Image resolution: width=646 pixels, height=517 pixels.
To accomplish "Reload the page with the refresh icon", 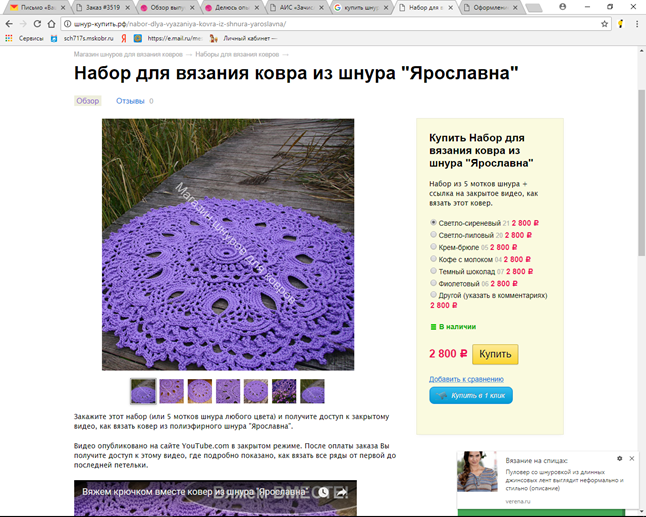I will [37, 24].
